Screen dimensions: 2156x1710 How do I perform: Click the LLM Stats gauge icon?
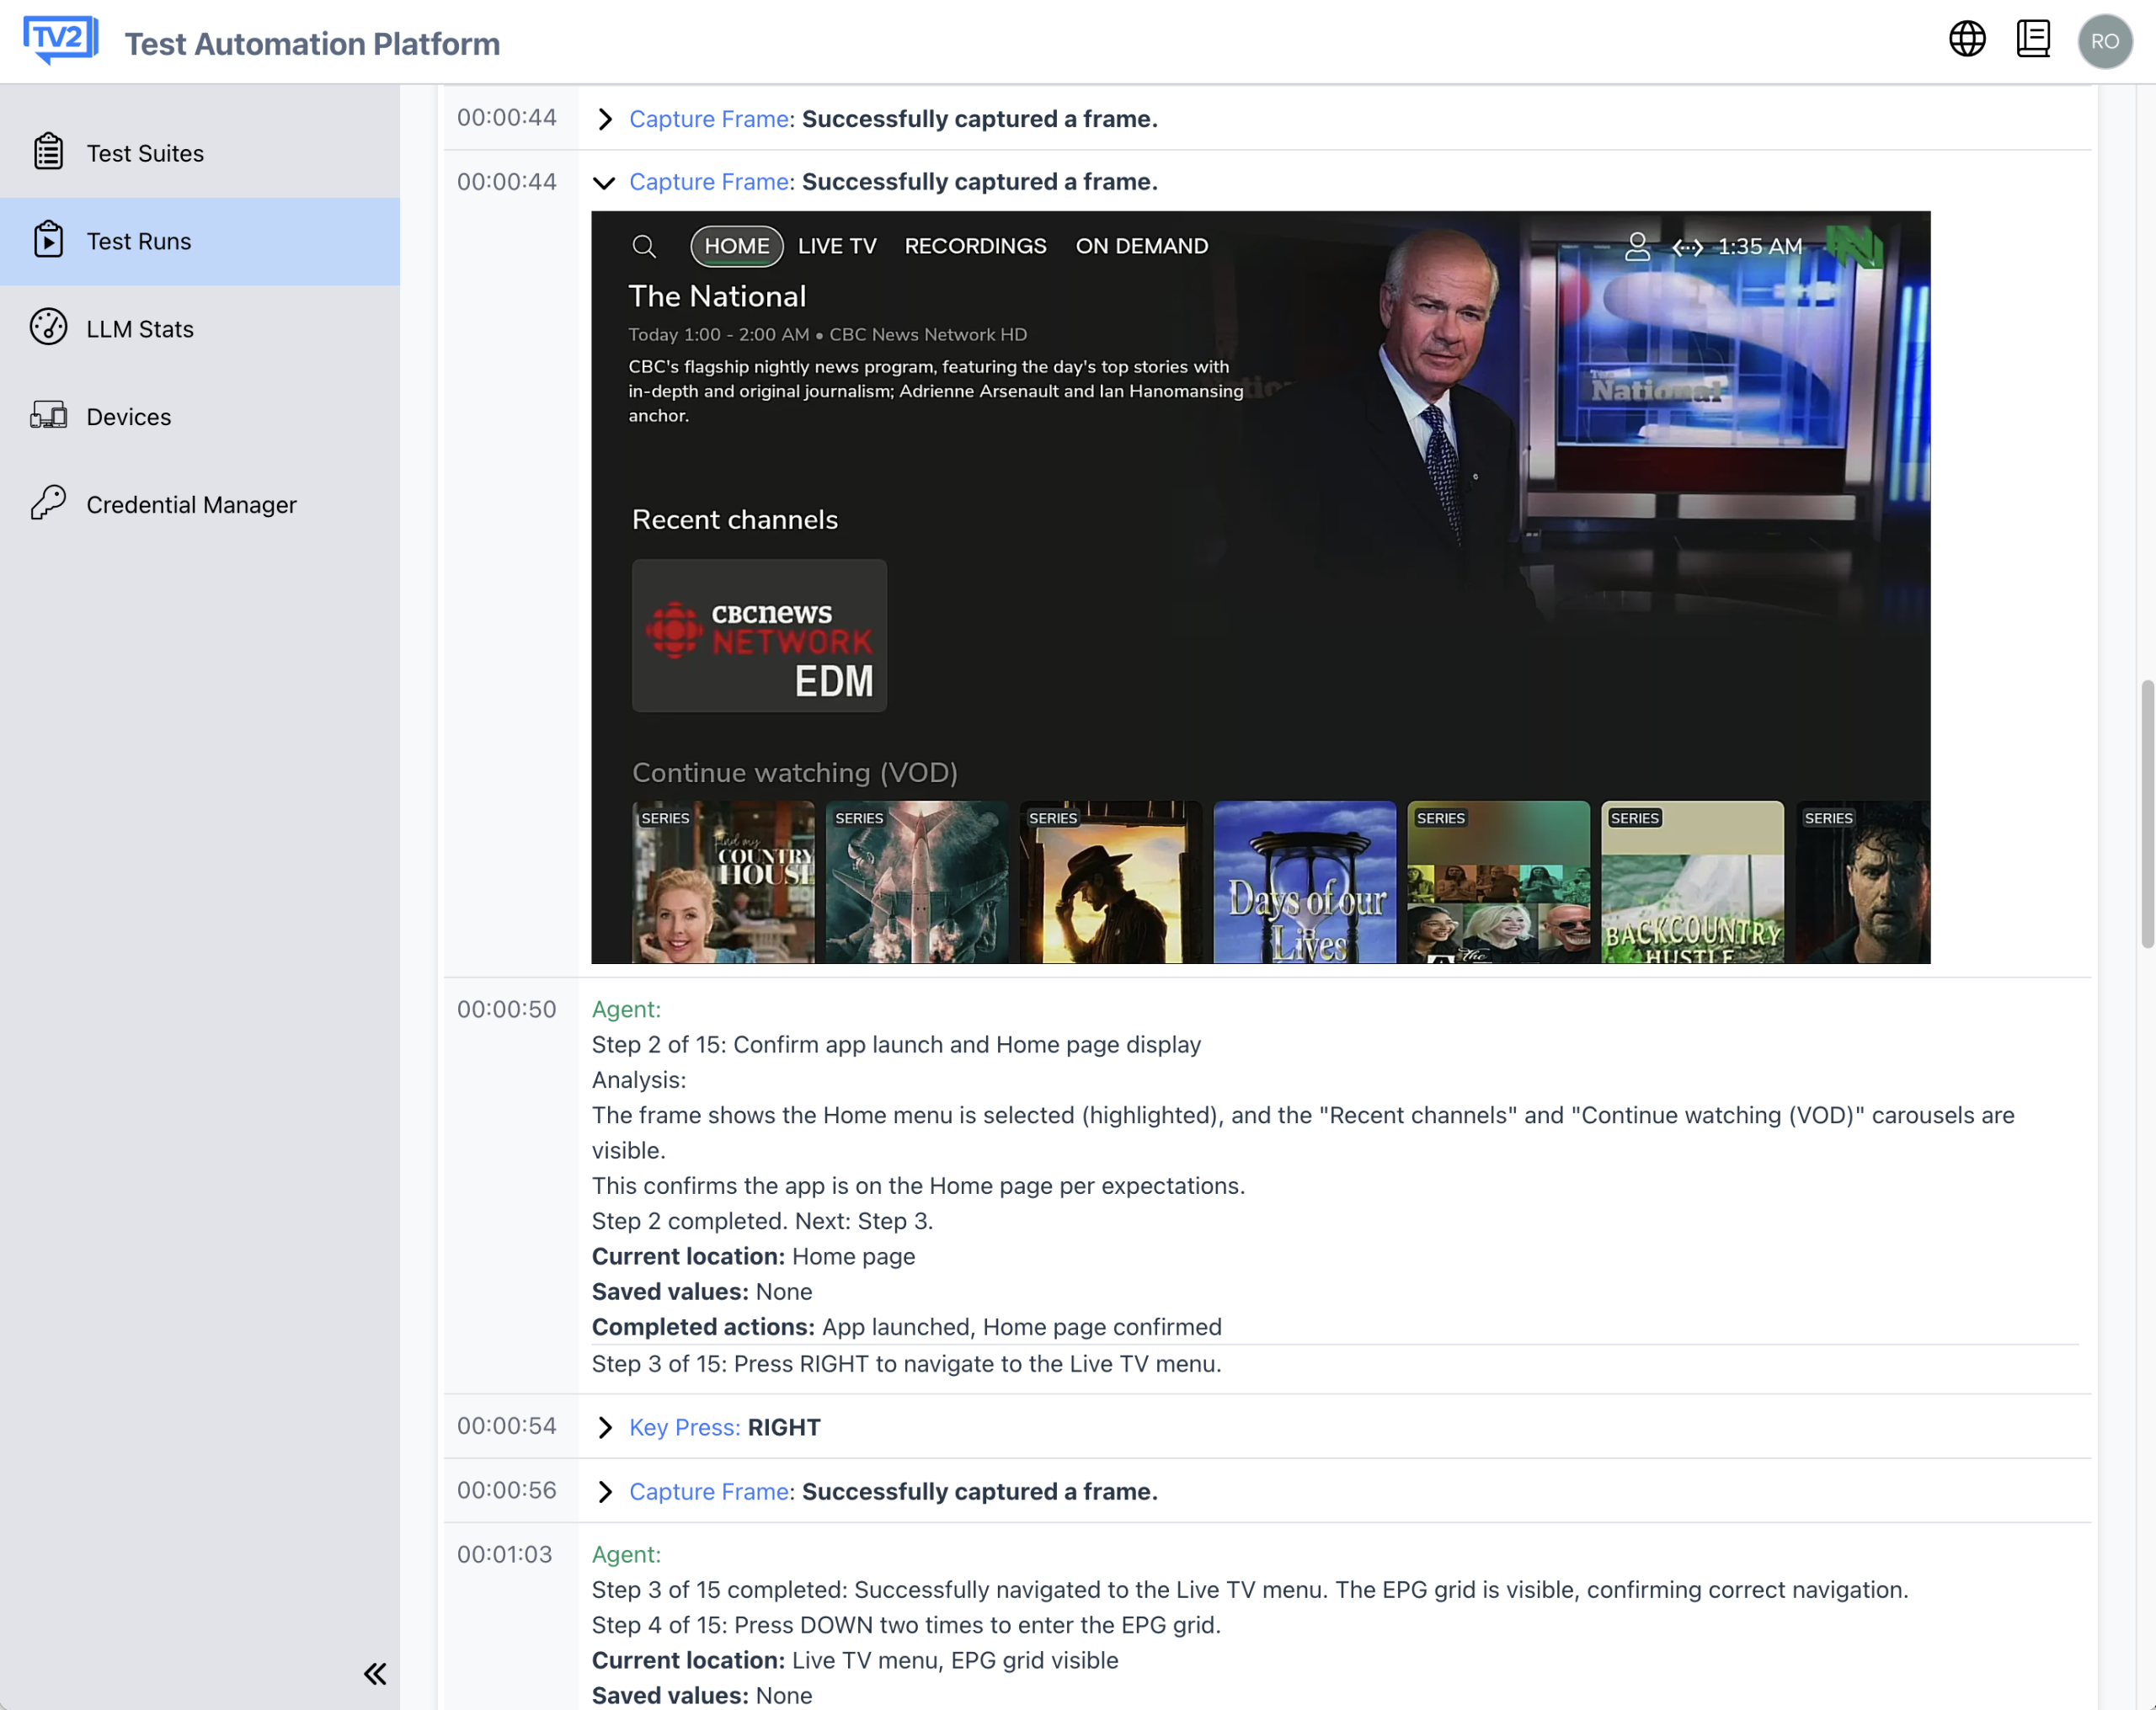(48, 328)
